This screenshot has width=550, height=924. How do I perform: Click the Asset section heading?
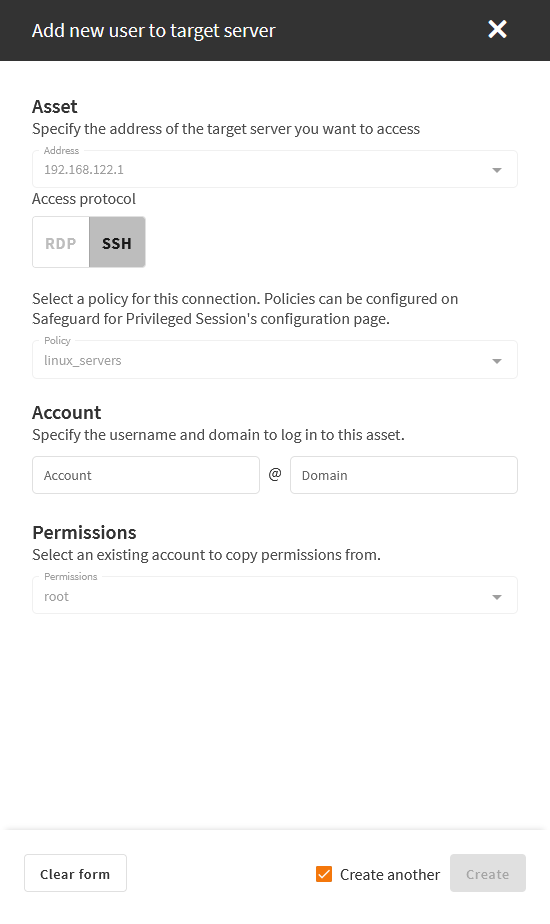[x=55, y=107]
